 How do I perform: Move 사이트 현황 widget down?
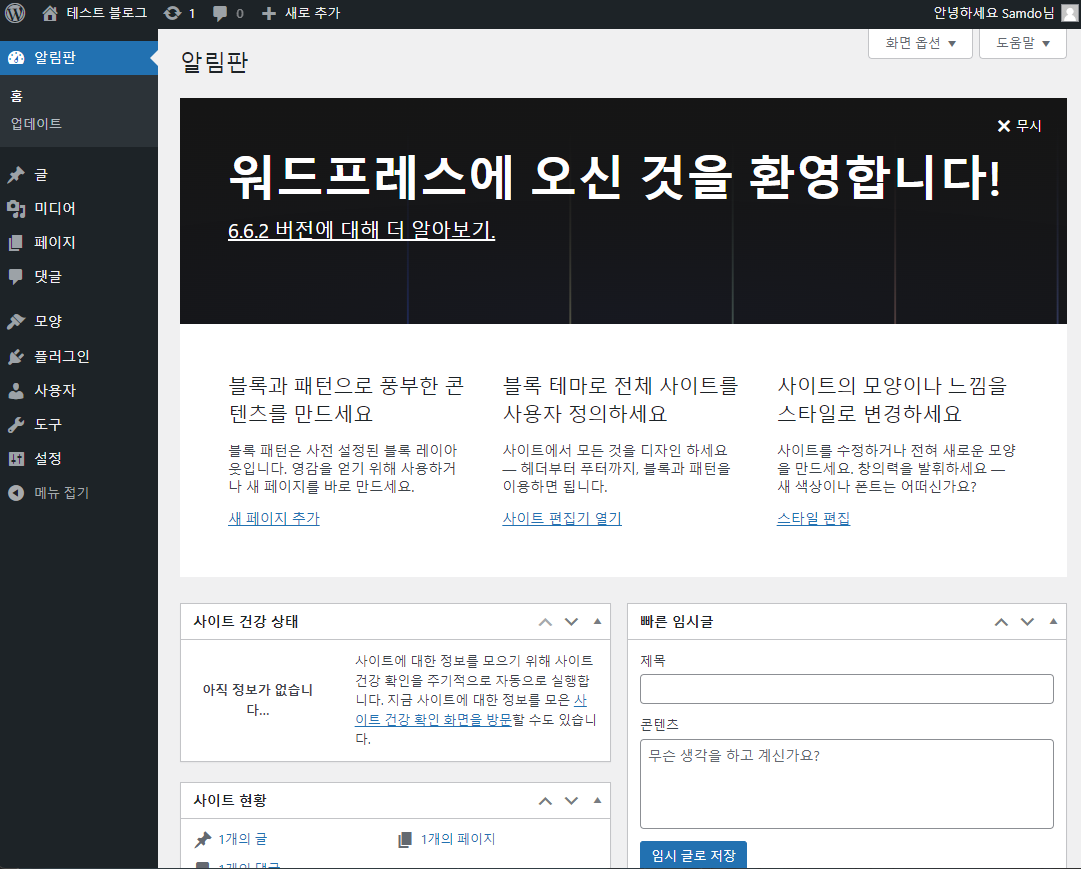(572, 801)
